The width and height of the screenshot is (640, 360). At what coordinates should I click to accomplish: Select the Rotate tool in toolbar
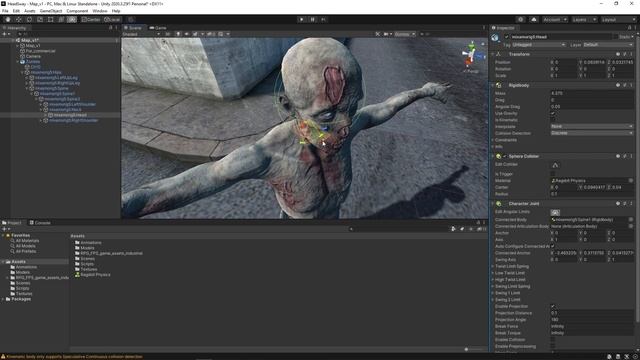click(29, 20)
